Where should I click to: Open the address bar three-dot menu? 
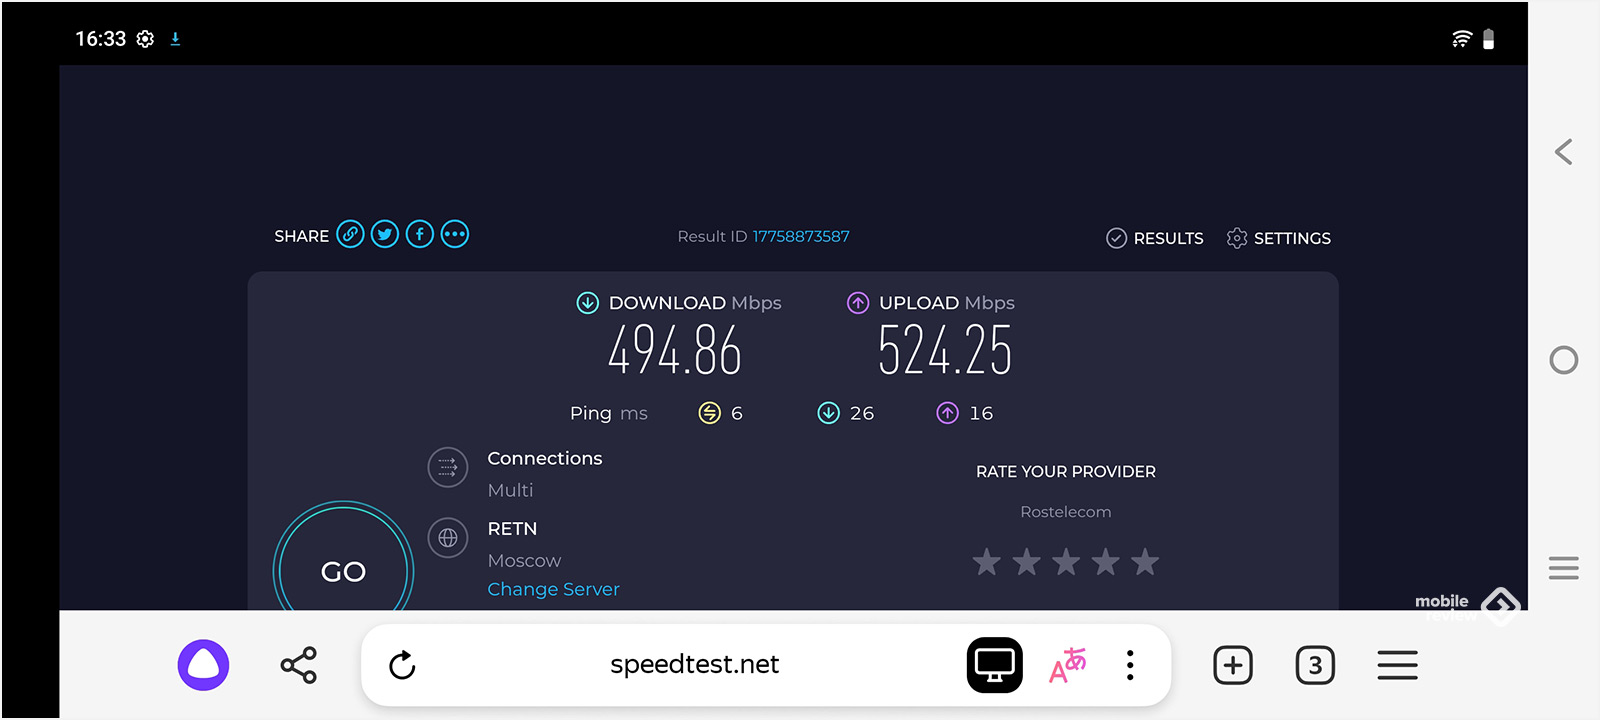(x=1130, y=665)
